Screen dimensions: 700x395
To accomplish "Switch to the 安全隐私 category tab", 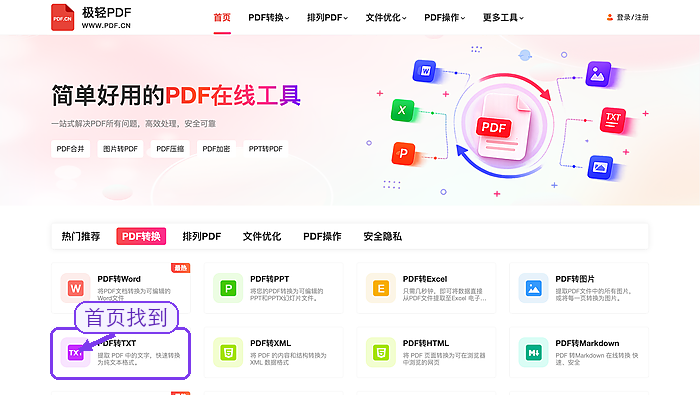I will [x=383, y=236].
